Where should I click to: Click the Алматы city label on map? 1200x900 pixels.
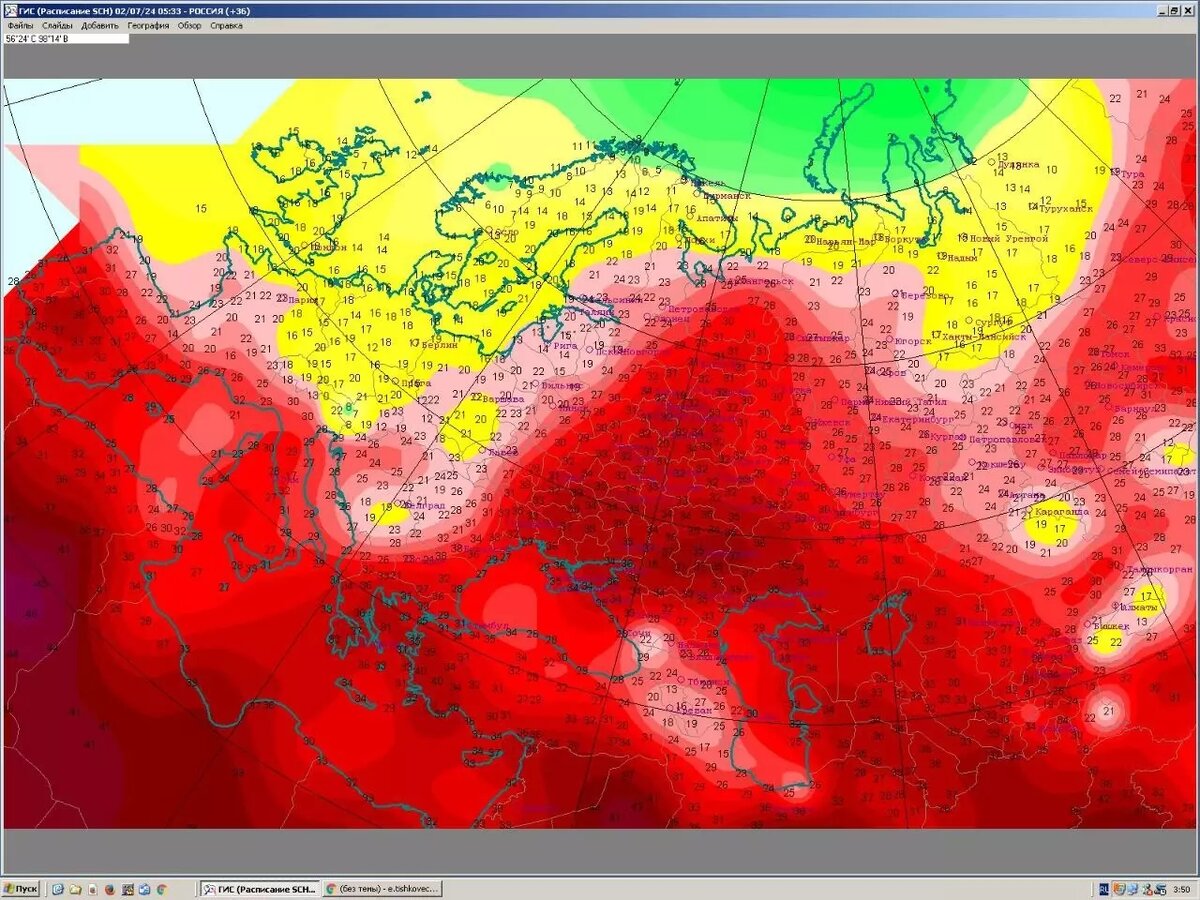pos(1138,607)
